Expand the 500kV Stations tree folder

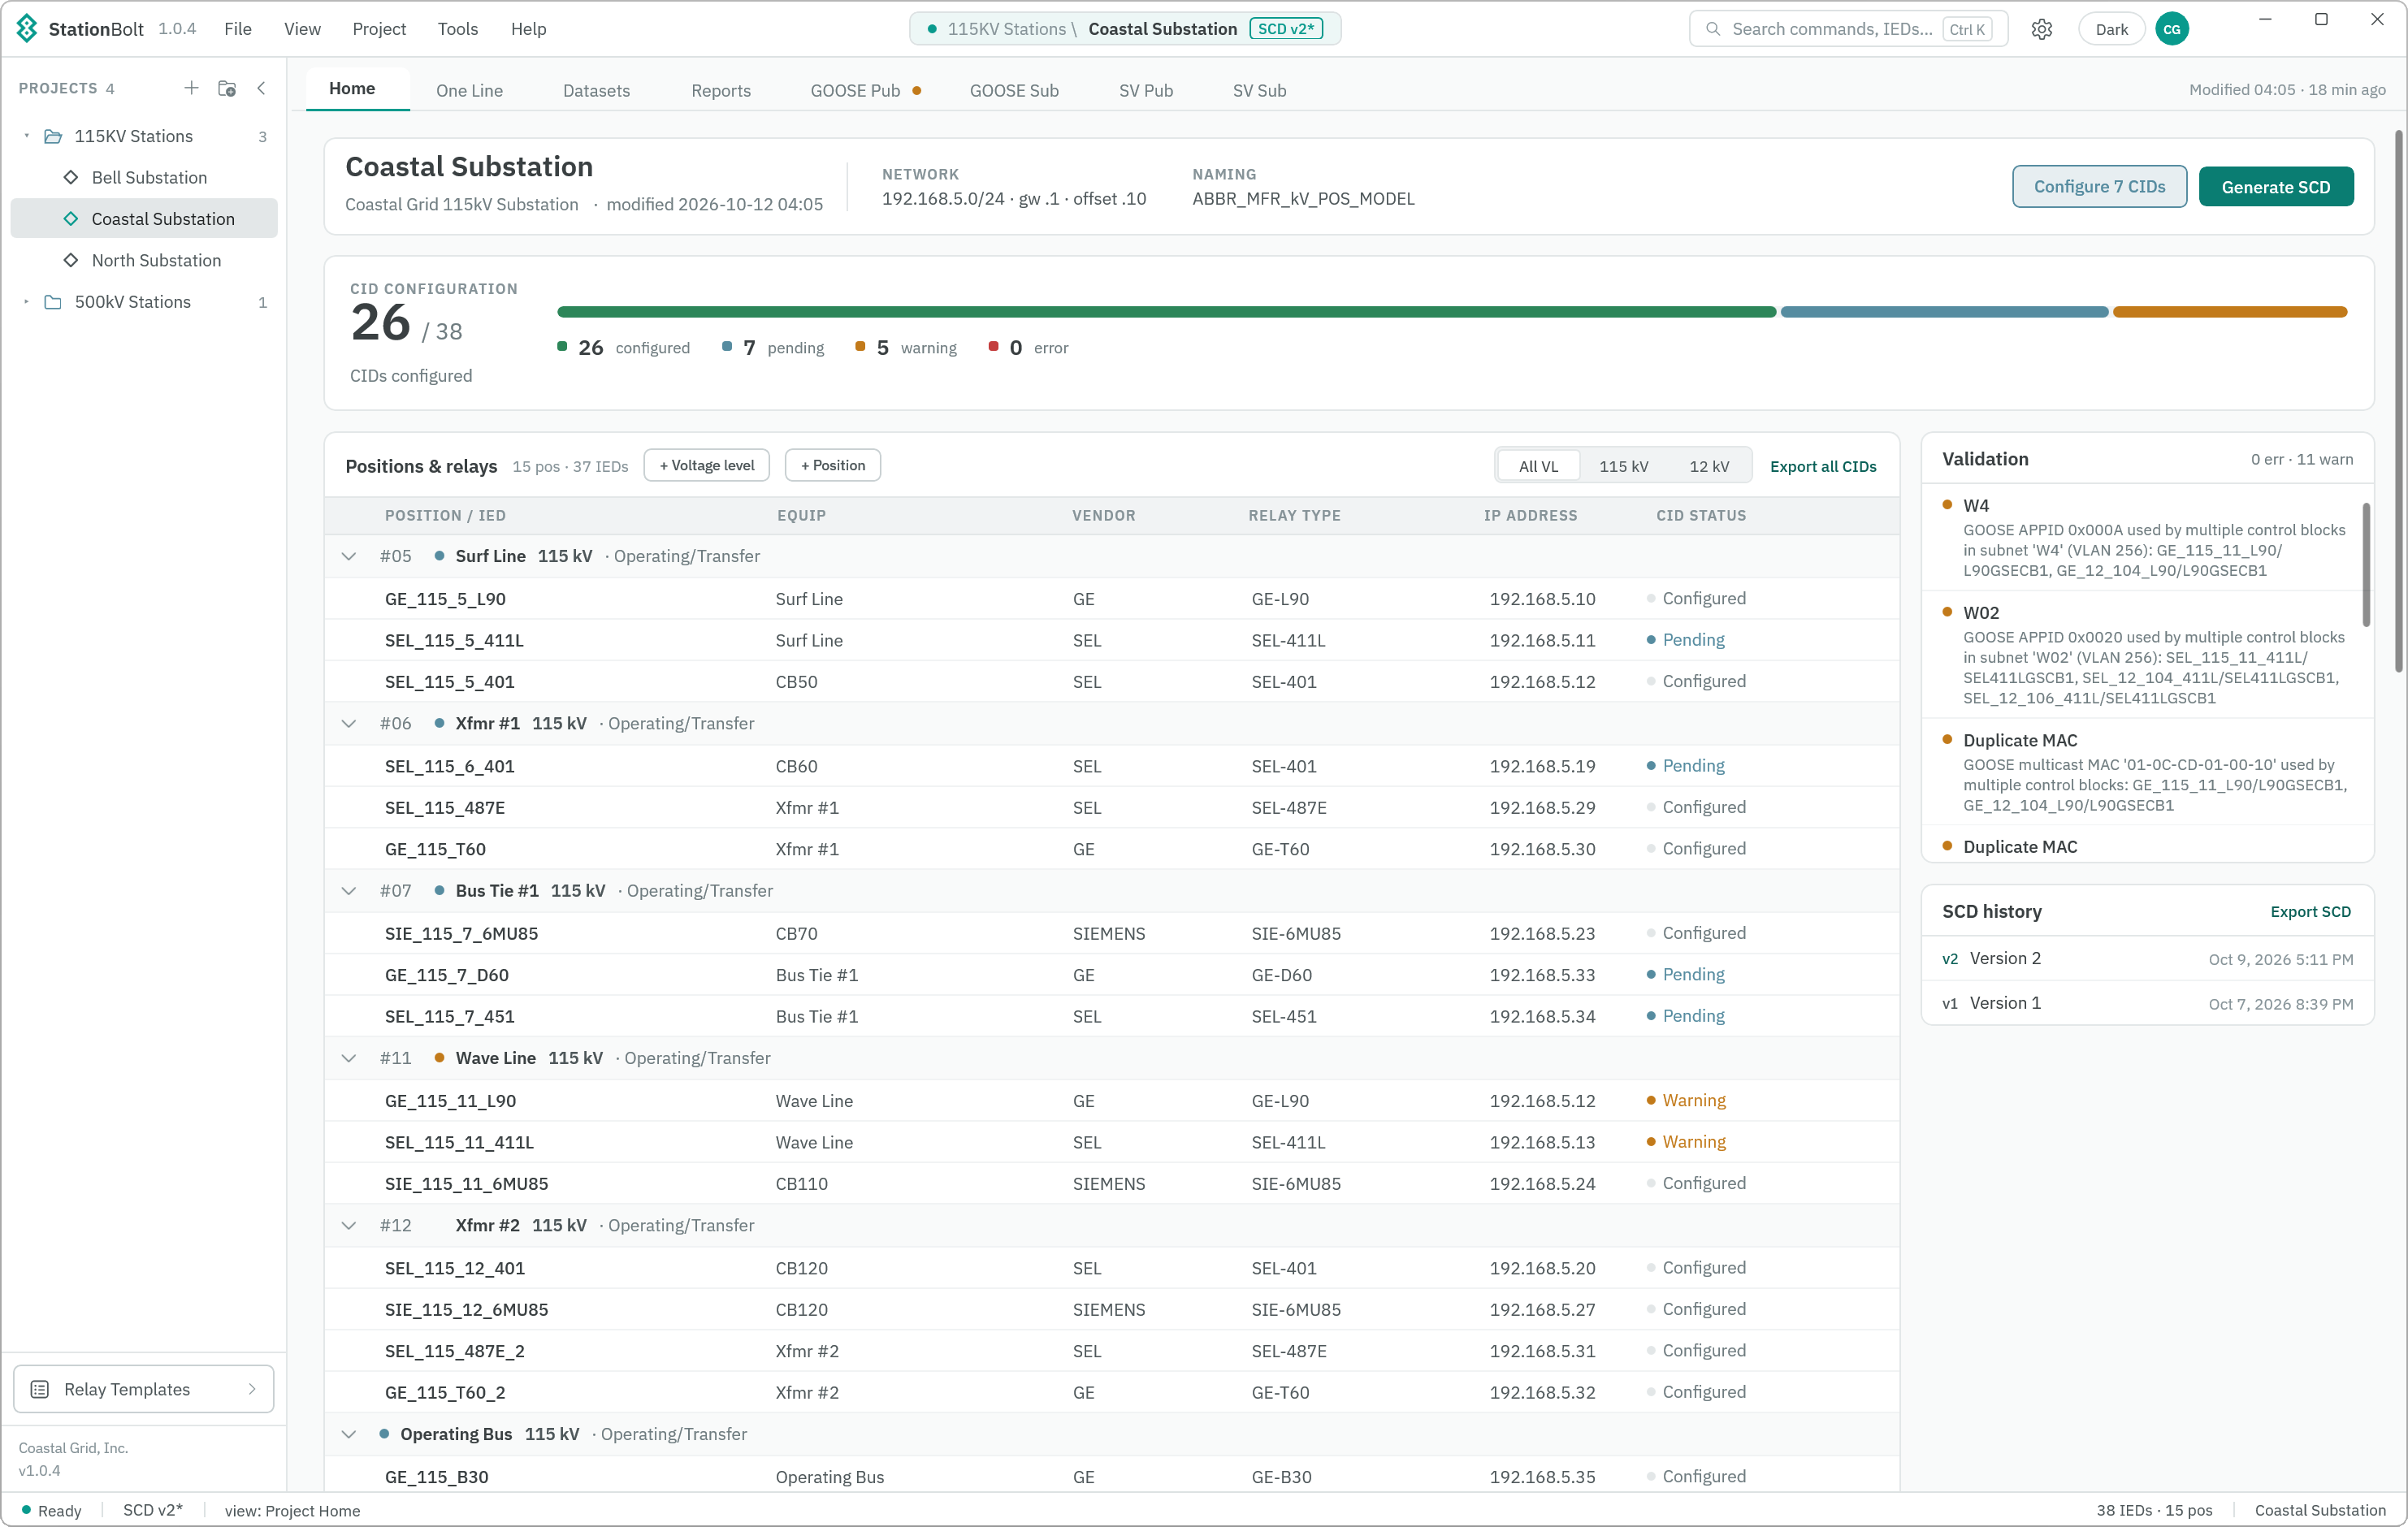(27, 302)
